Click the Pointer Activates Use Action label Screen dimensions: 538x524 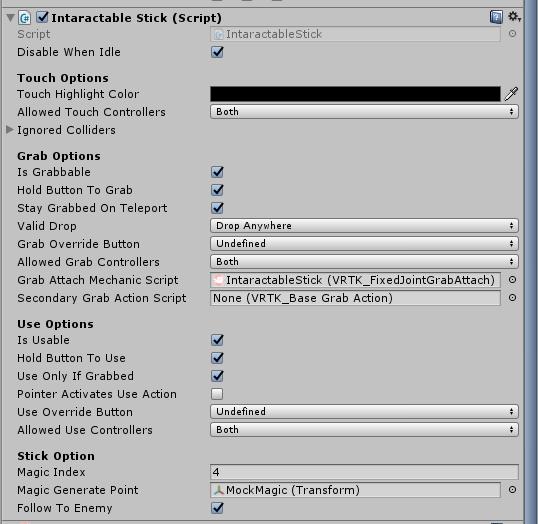coord(97,394)
